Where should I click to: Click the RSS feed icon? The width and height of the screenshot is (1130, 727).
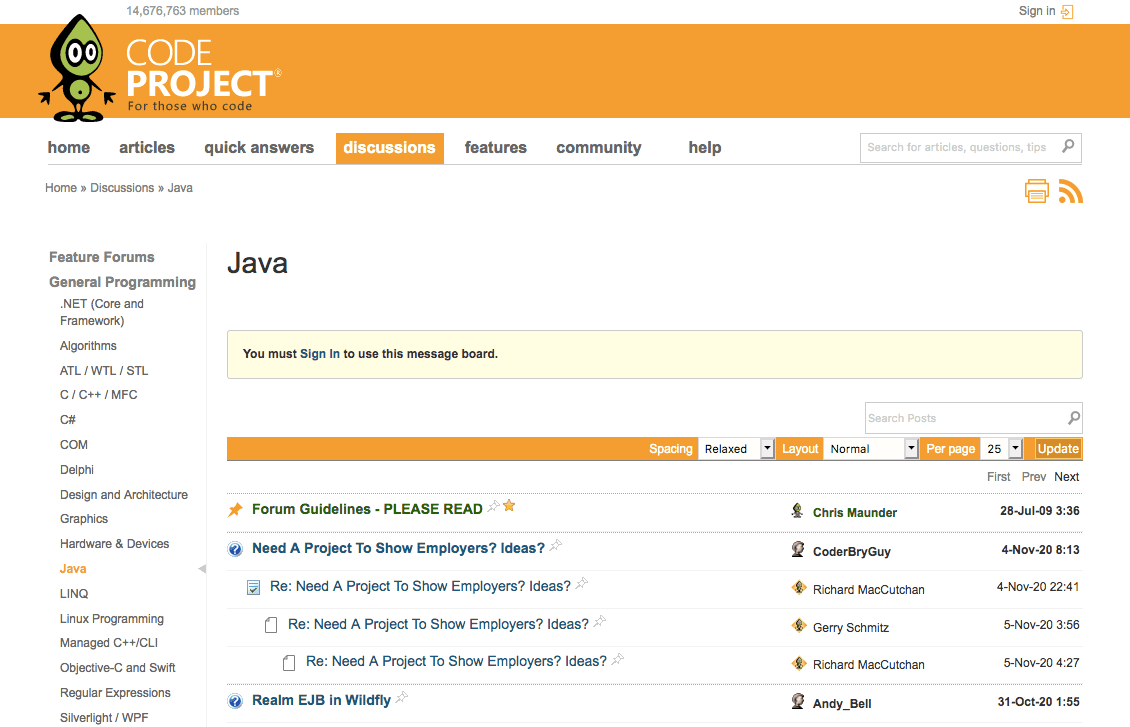[1071, 191]
